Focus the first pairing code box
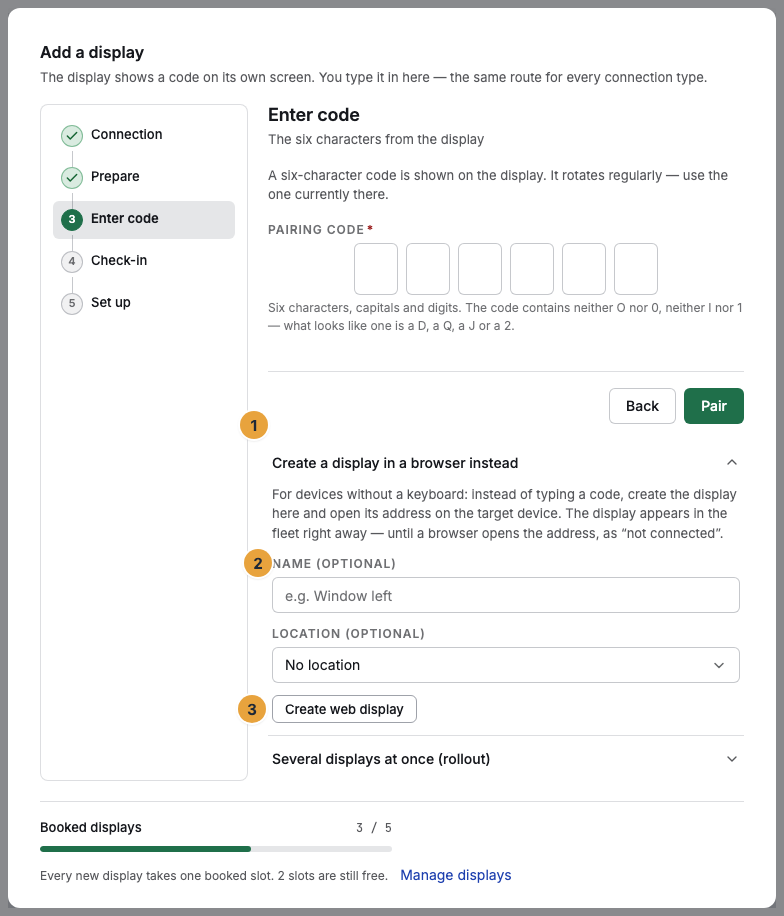This screenshot has width=784, height=916. coord(376,269)
